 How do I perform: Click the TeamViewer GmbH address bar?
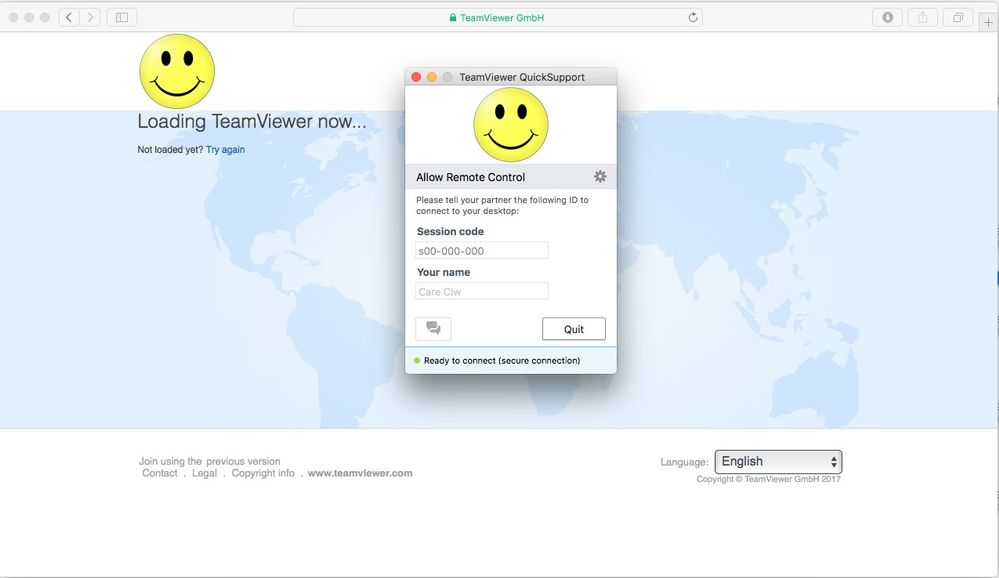(498, 17)
